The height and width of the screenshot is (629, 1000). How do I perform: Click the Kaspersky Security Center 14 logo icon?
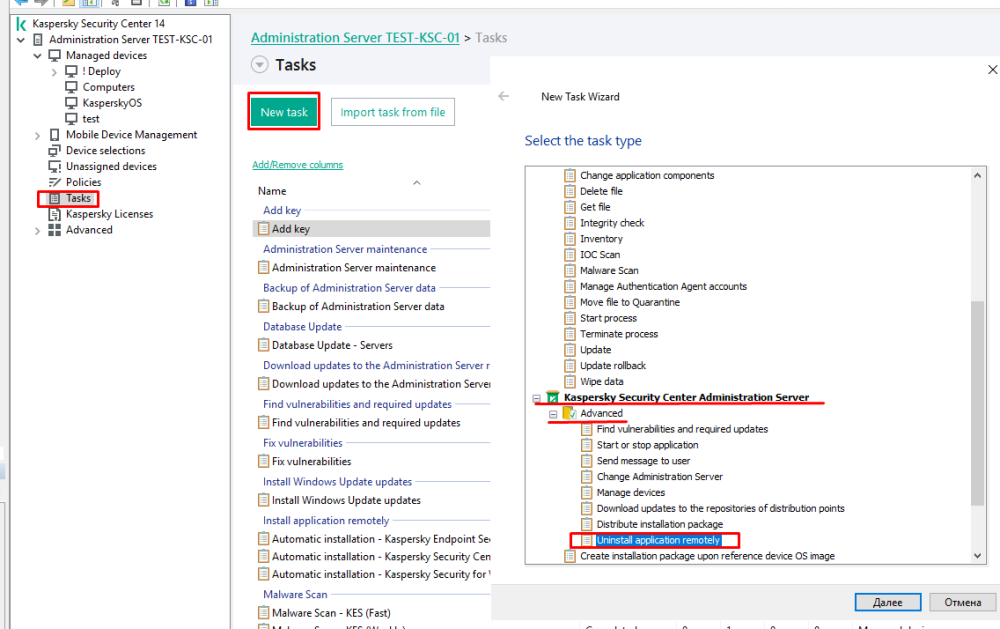(x=21, y=24)
